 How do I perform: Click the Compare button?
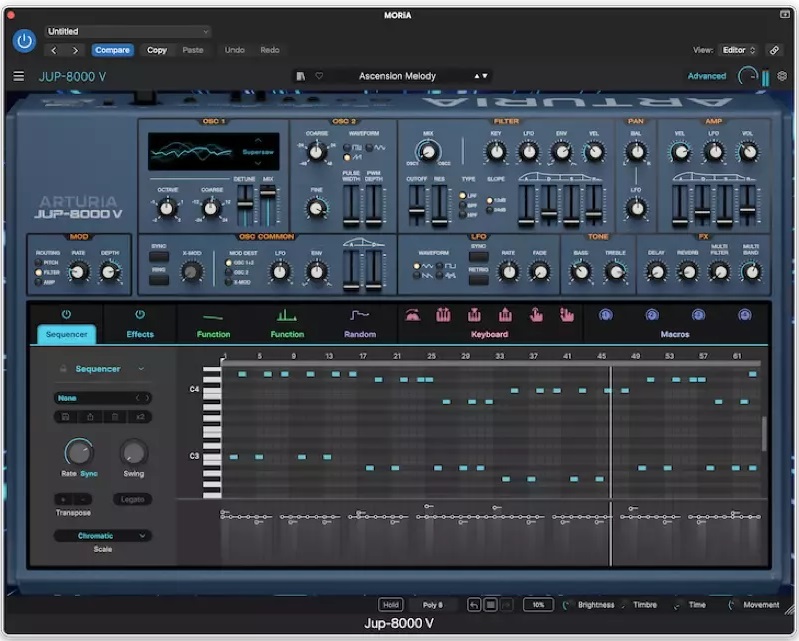112,50
